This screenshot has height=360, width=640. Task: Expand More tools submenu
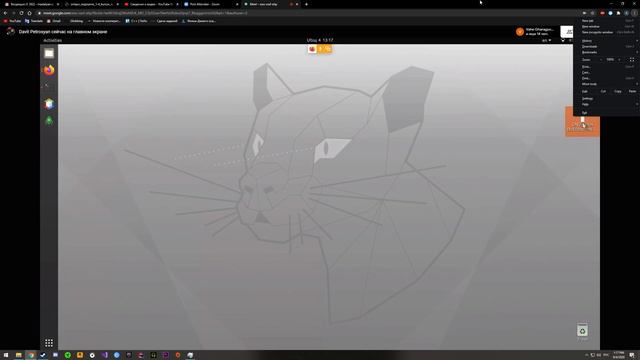coord(607,84)
